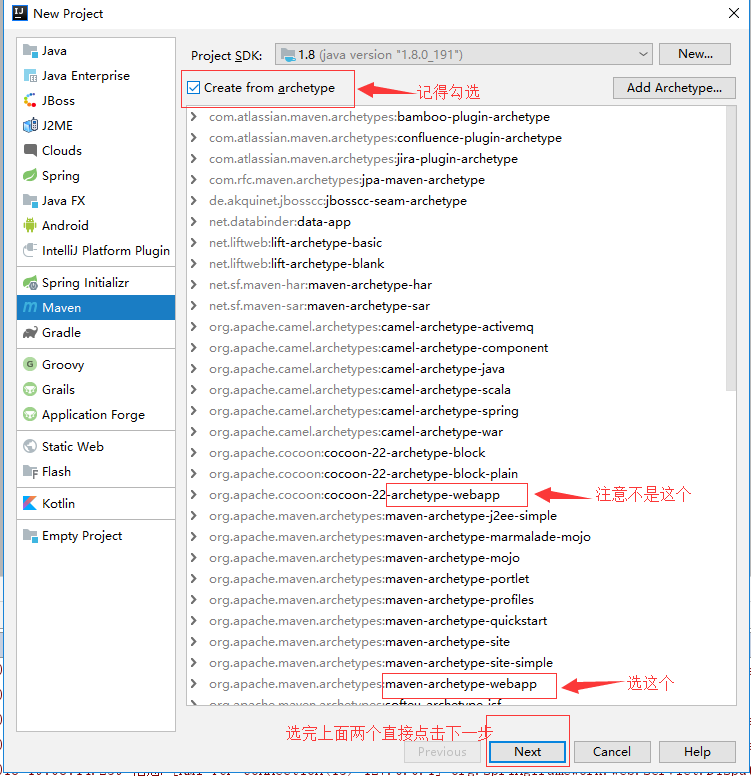Select maven-archetype-site-simple row
Viewport: 751px width, 776px height.
click(456, 663)
